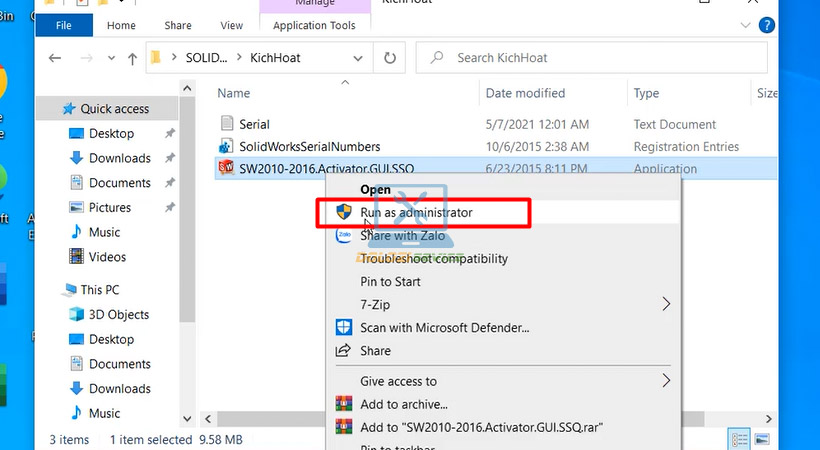Choose Pin to Start
This screenshot has height=450, width=820.
tap(390, 282)
